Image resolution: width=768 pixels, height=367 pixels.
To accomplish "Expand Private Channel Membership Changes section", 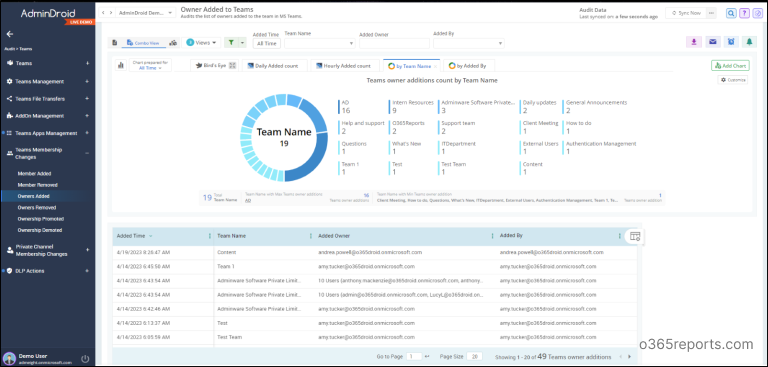I will point(87,250).
